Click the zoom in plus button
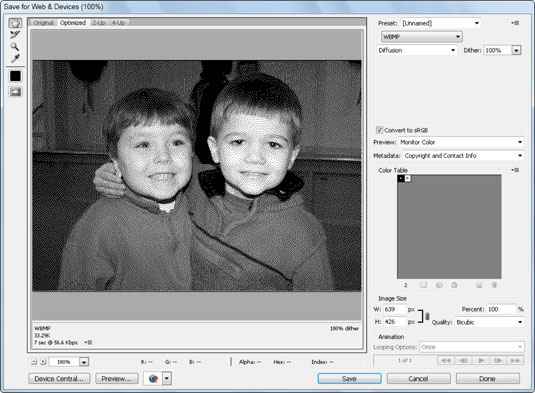 click(x=43, y=362)
